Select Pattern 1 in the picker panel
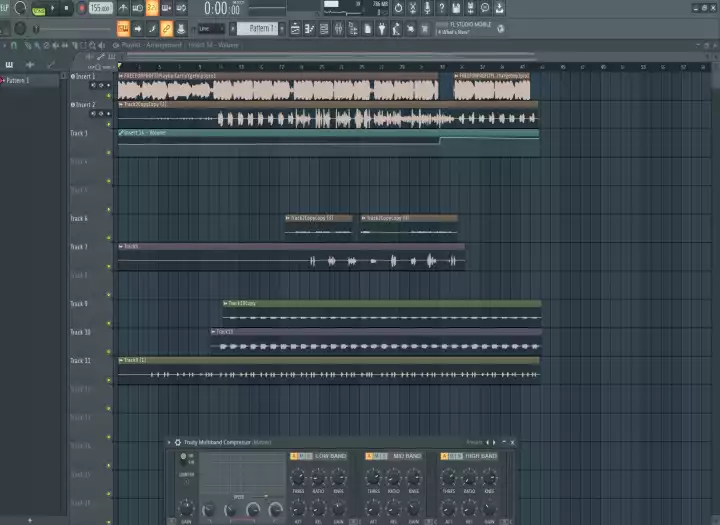This screenshot has height=525, width=720. click(x=29, y=80)
